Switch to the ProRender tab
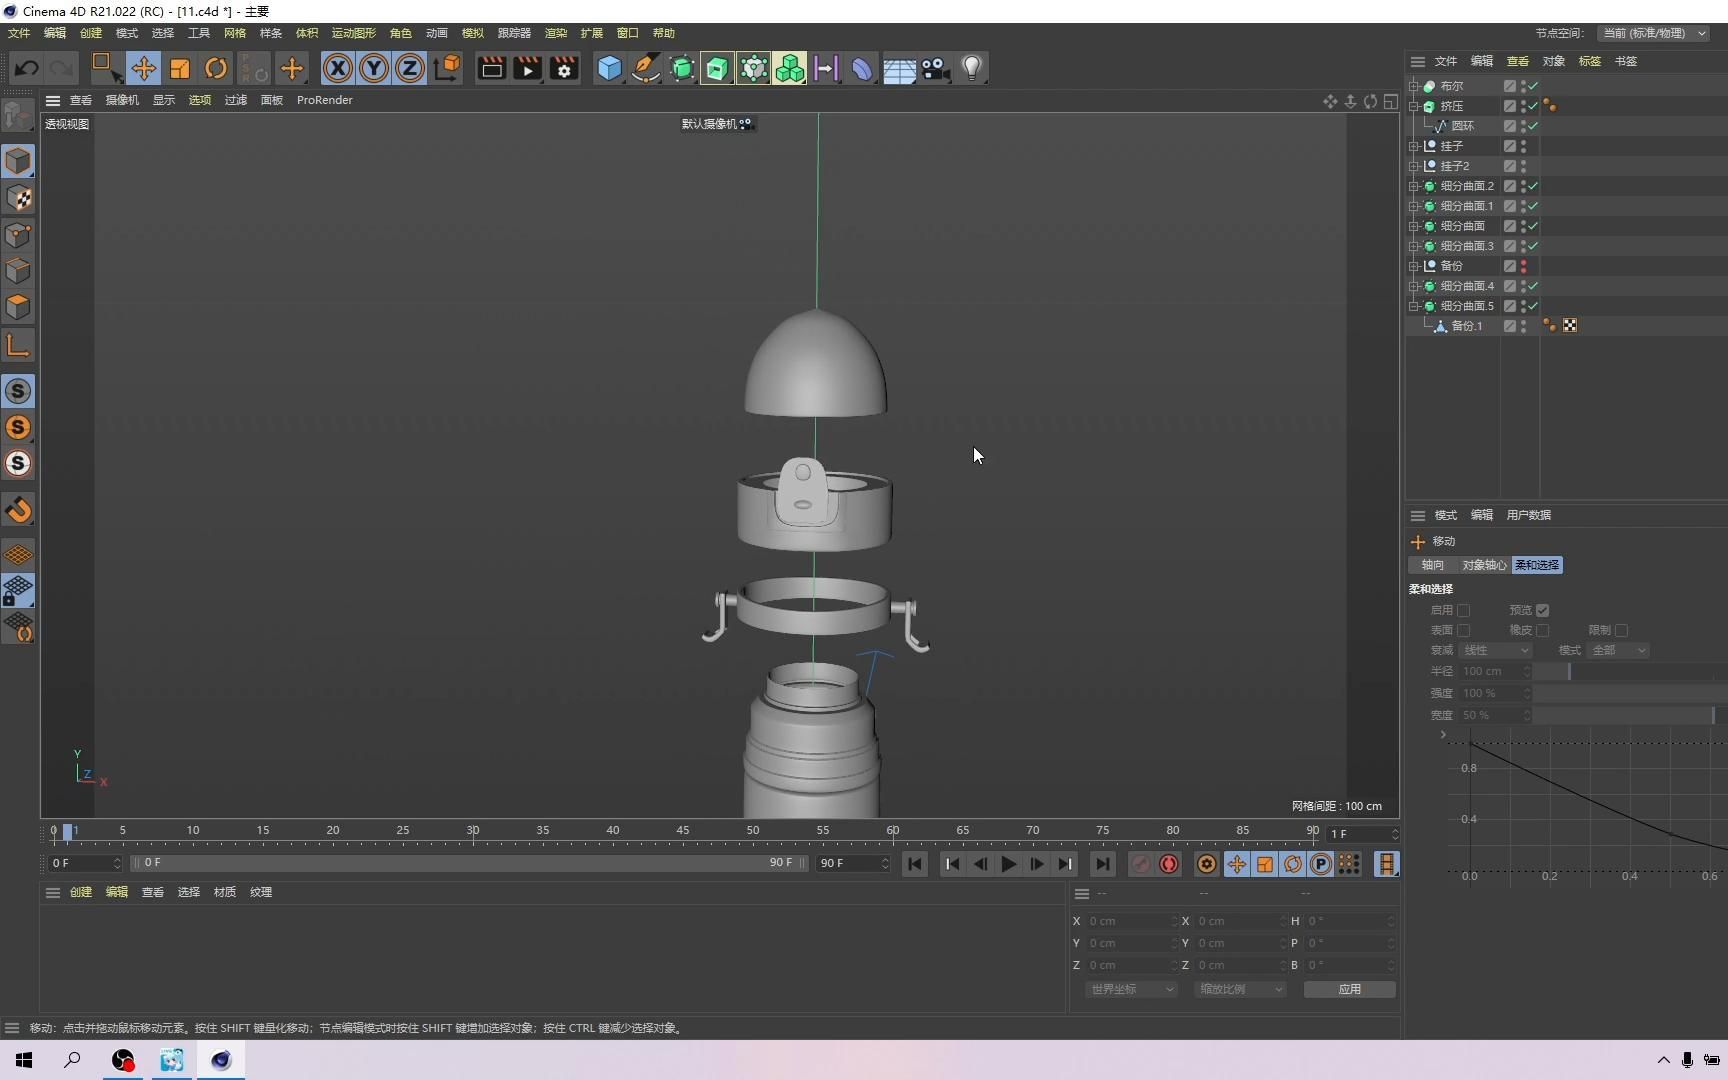The image size is (1728, 1080). 324,100
